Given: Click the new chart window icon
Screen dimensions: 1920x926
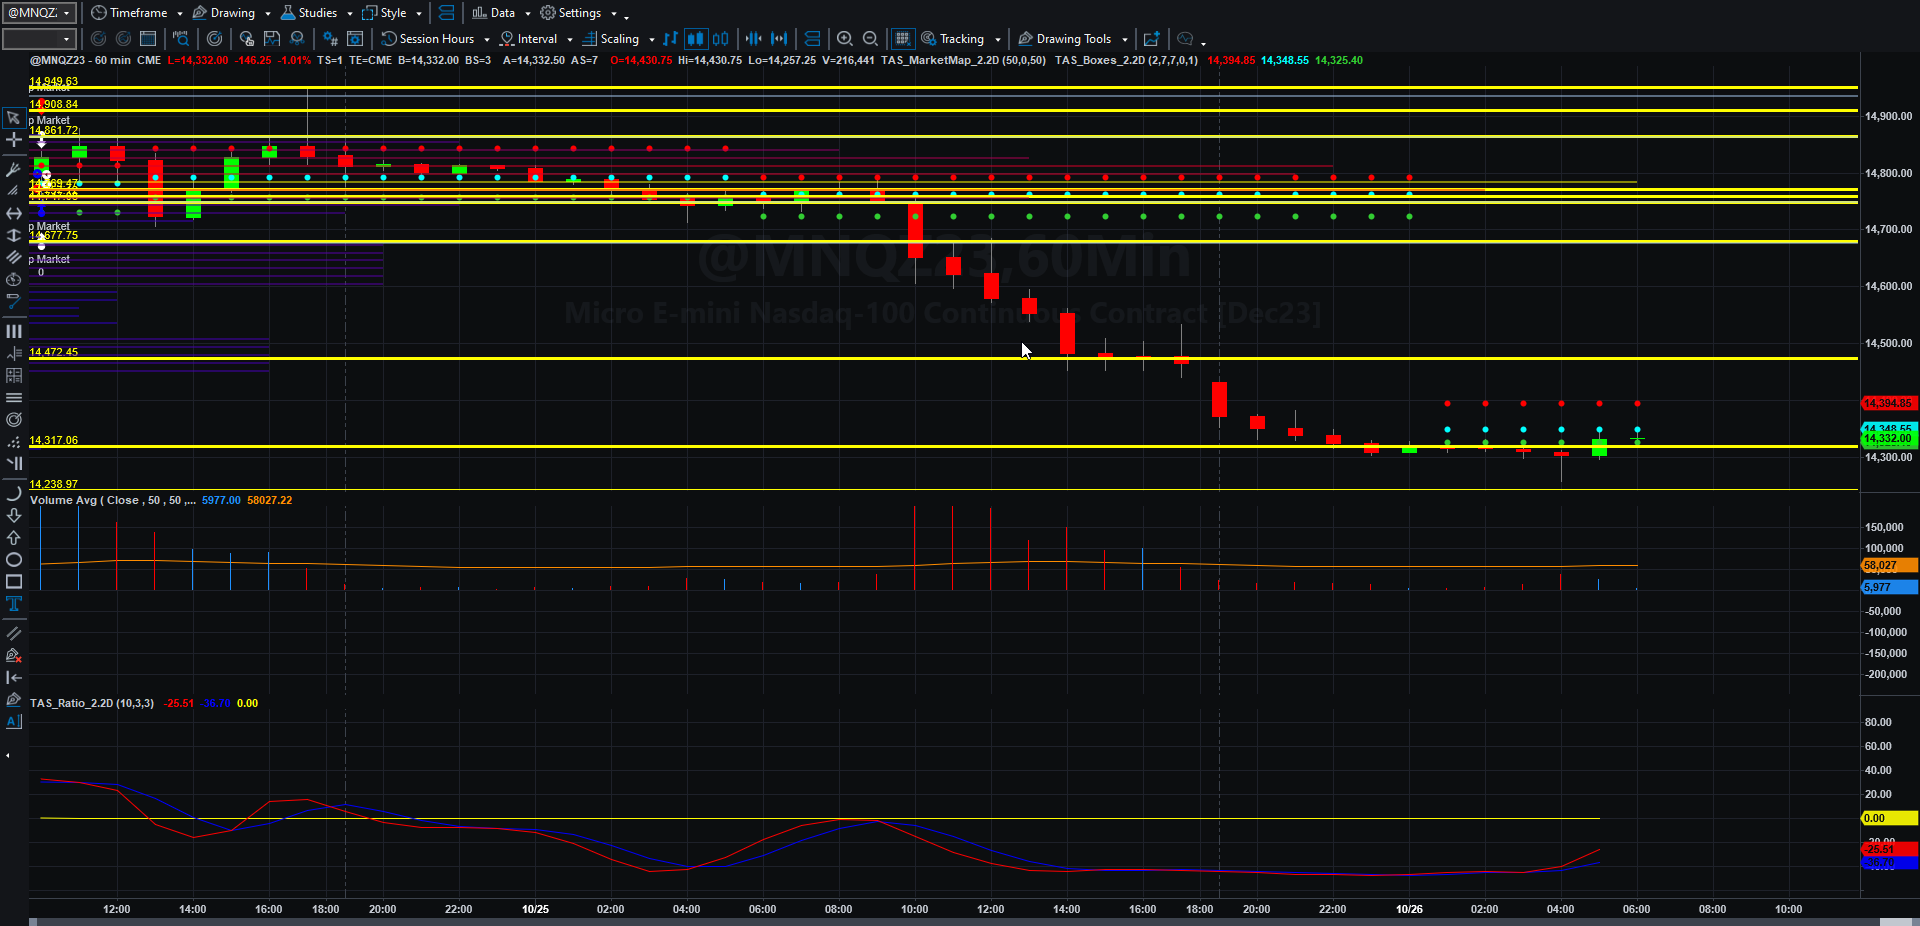Looking at the screenshot, I should (x=1152, y=39).
